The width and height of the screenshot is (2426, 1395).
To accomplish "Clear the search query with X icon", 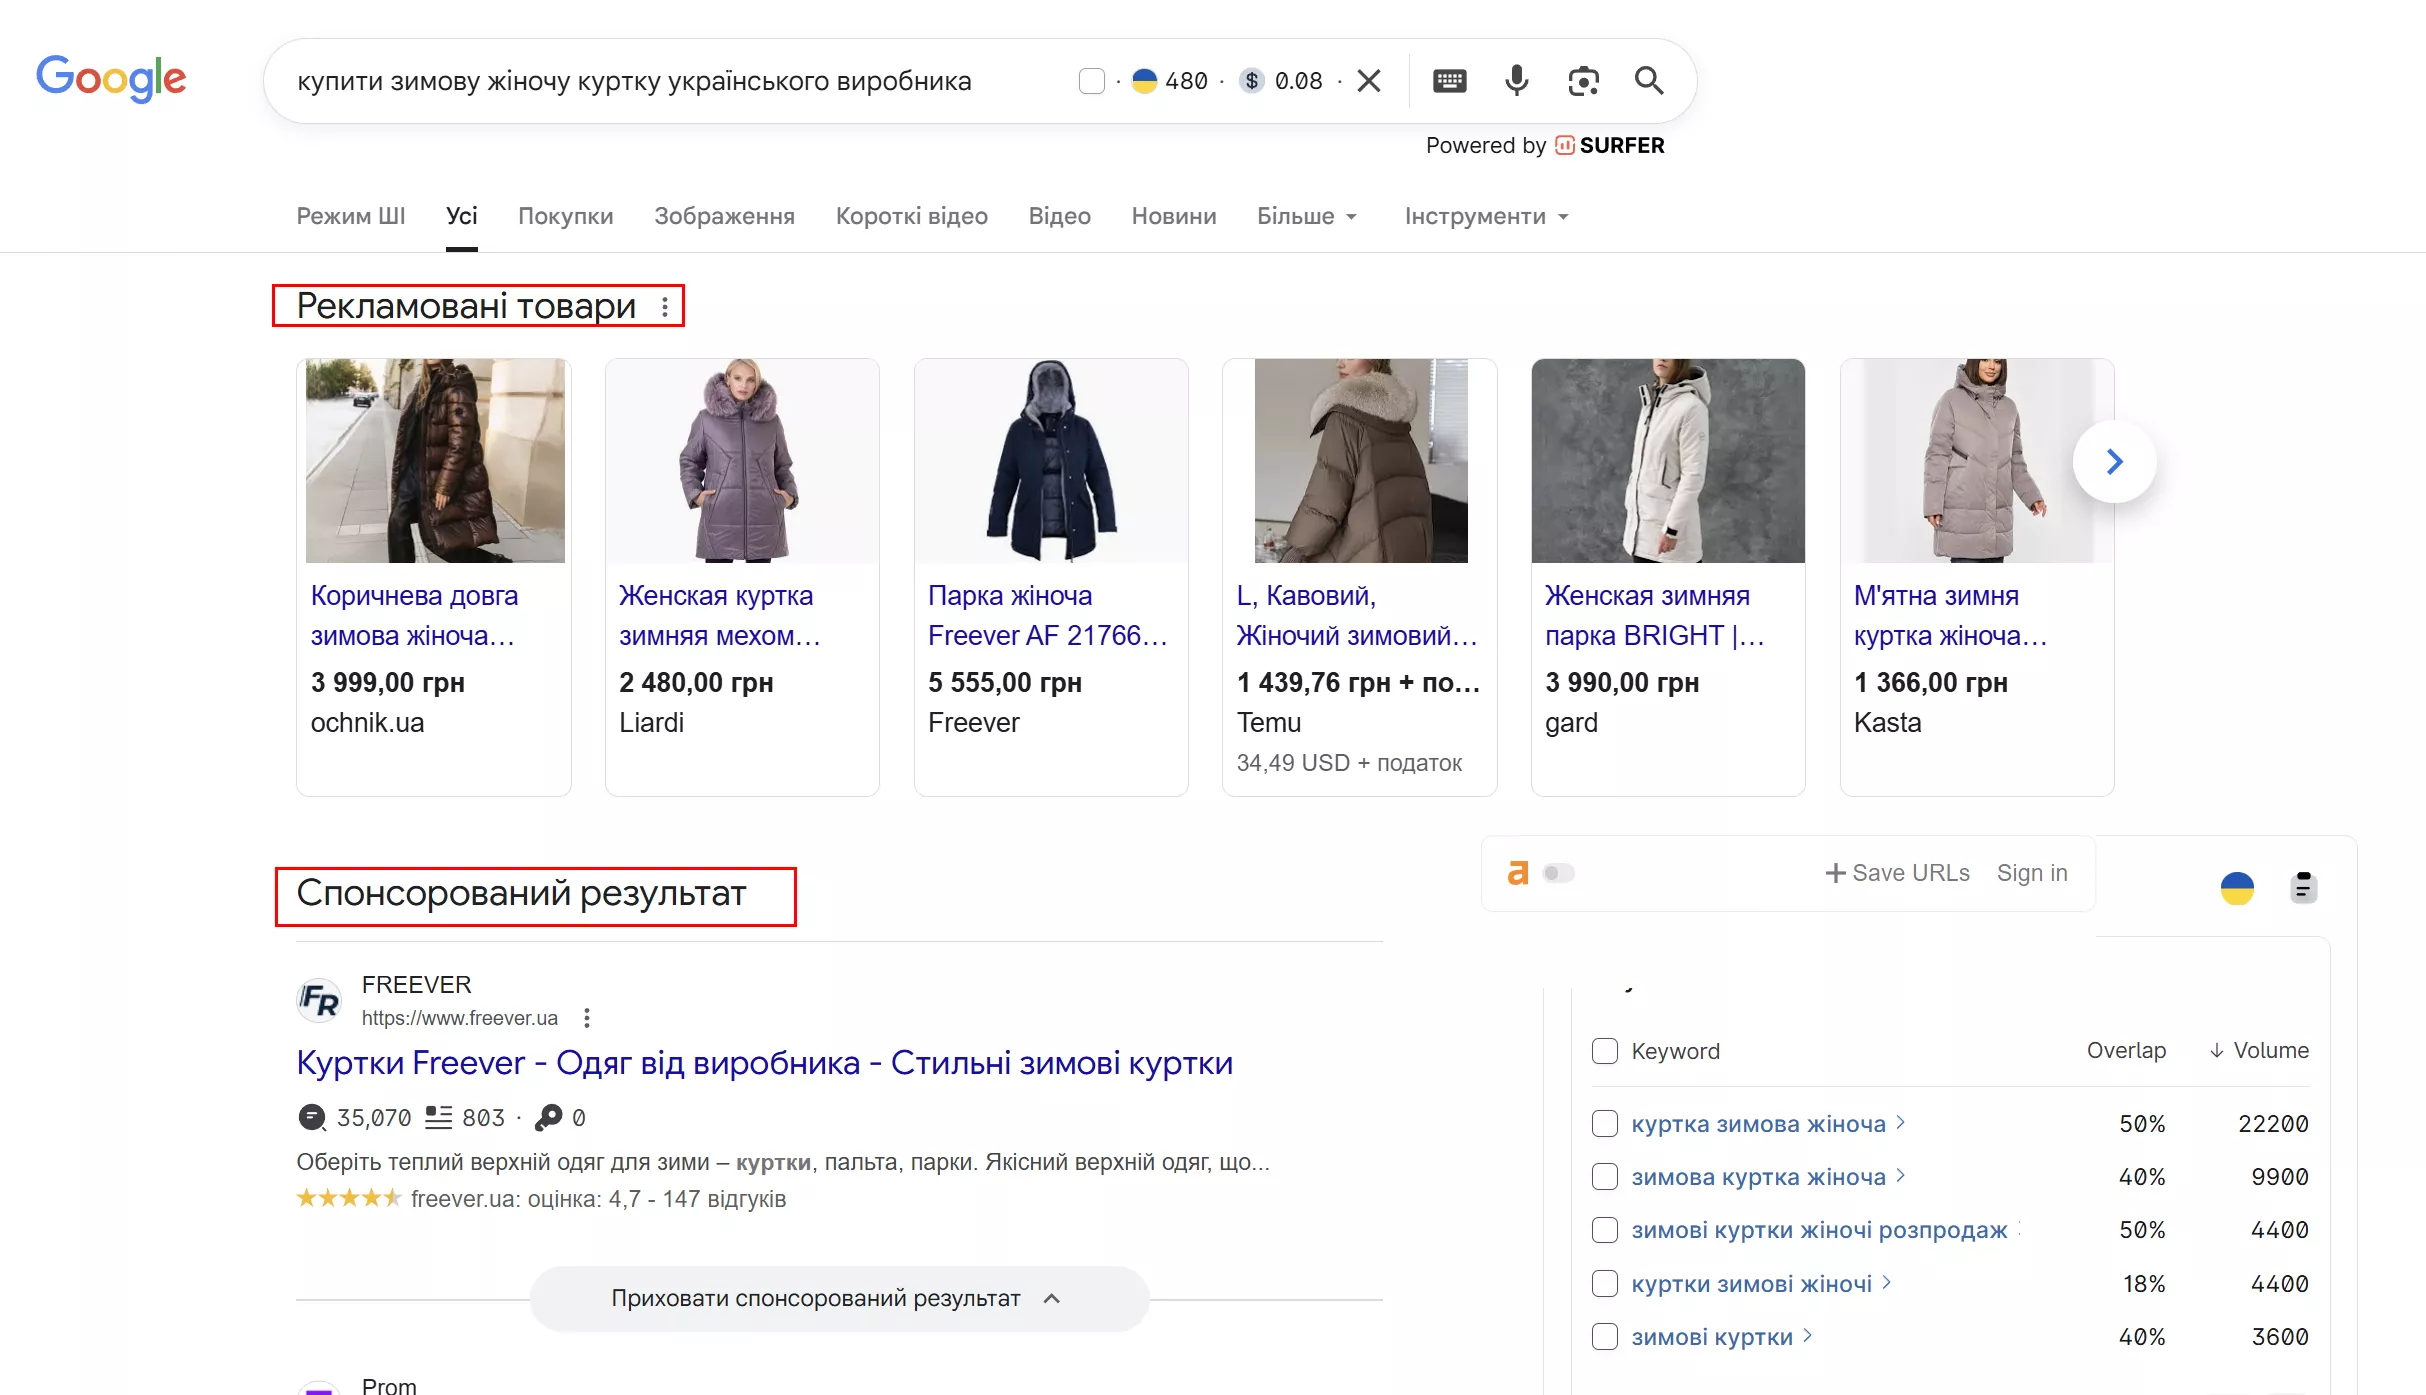I will coord(1369,81).
